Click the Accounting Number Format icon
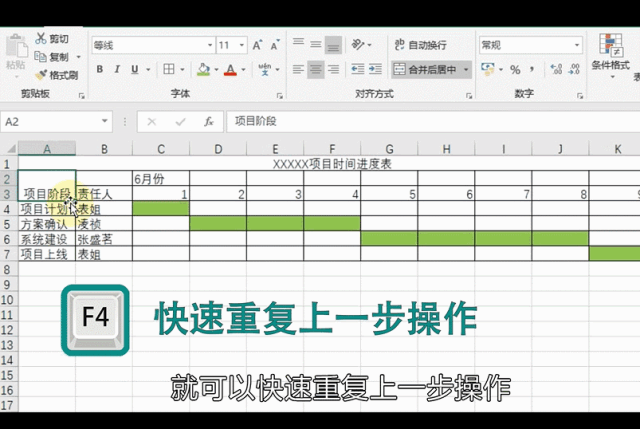The width and height of the screenshot is (640, 429). click(487, 69)
